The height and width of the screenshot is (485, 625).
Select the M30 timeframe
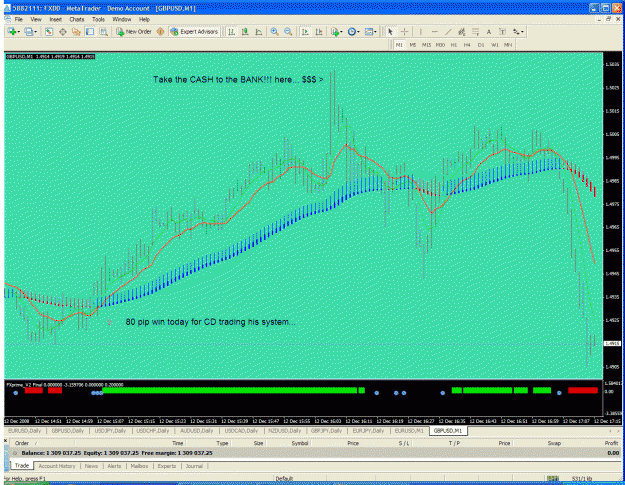[x=440, y=45]
